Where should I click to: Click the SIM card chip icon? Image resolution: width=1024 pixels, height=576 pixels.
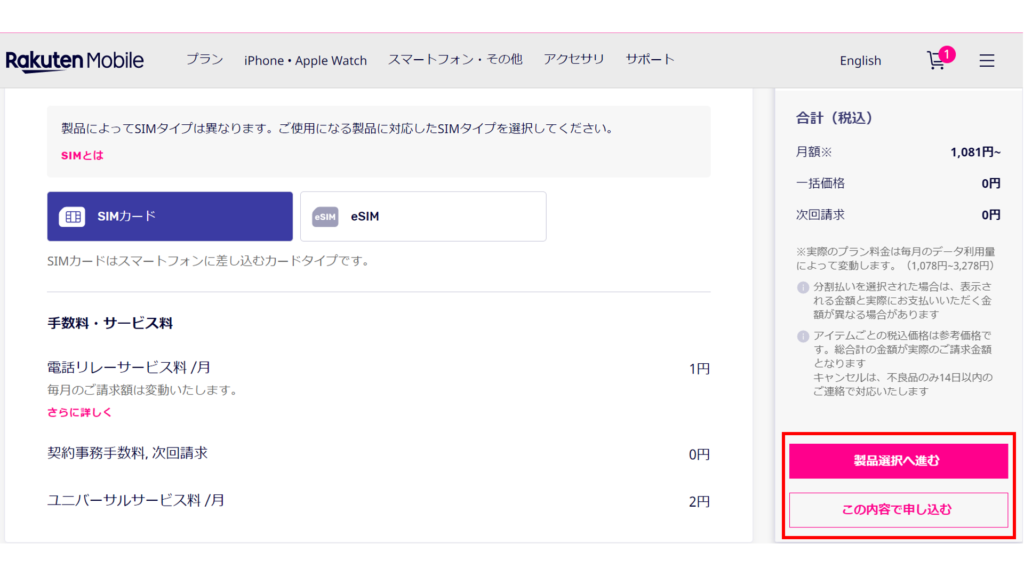pos(72,216)
